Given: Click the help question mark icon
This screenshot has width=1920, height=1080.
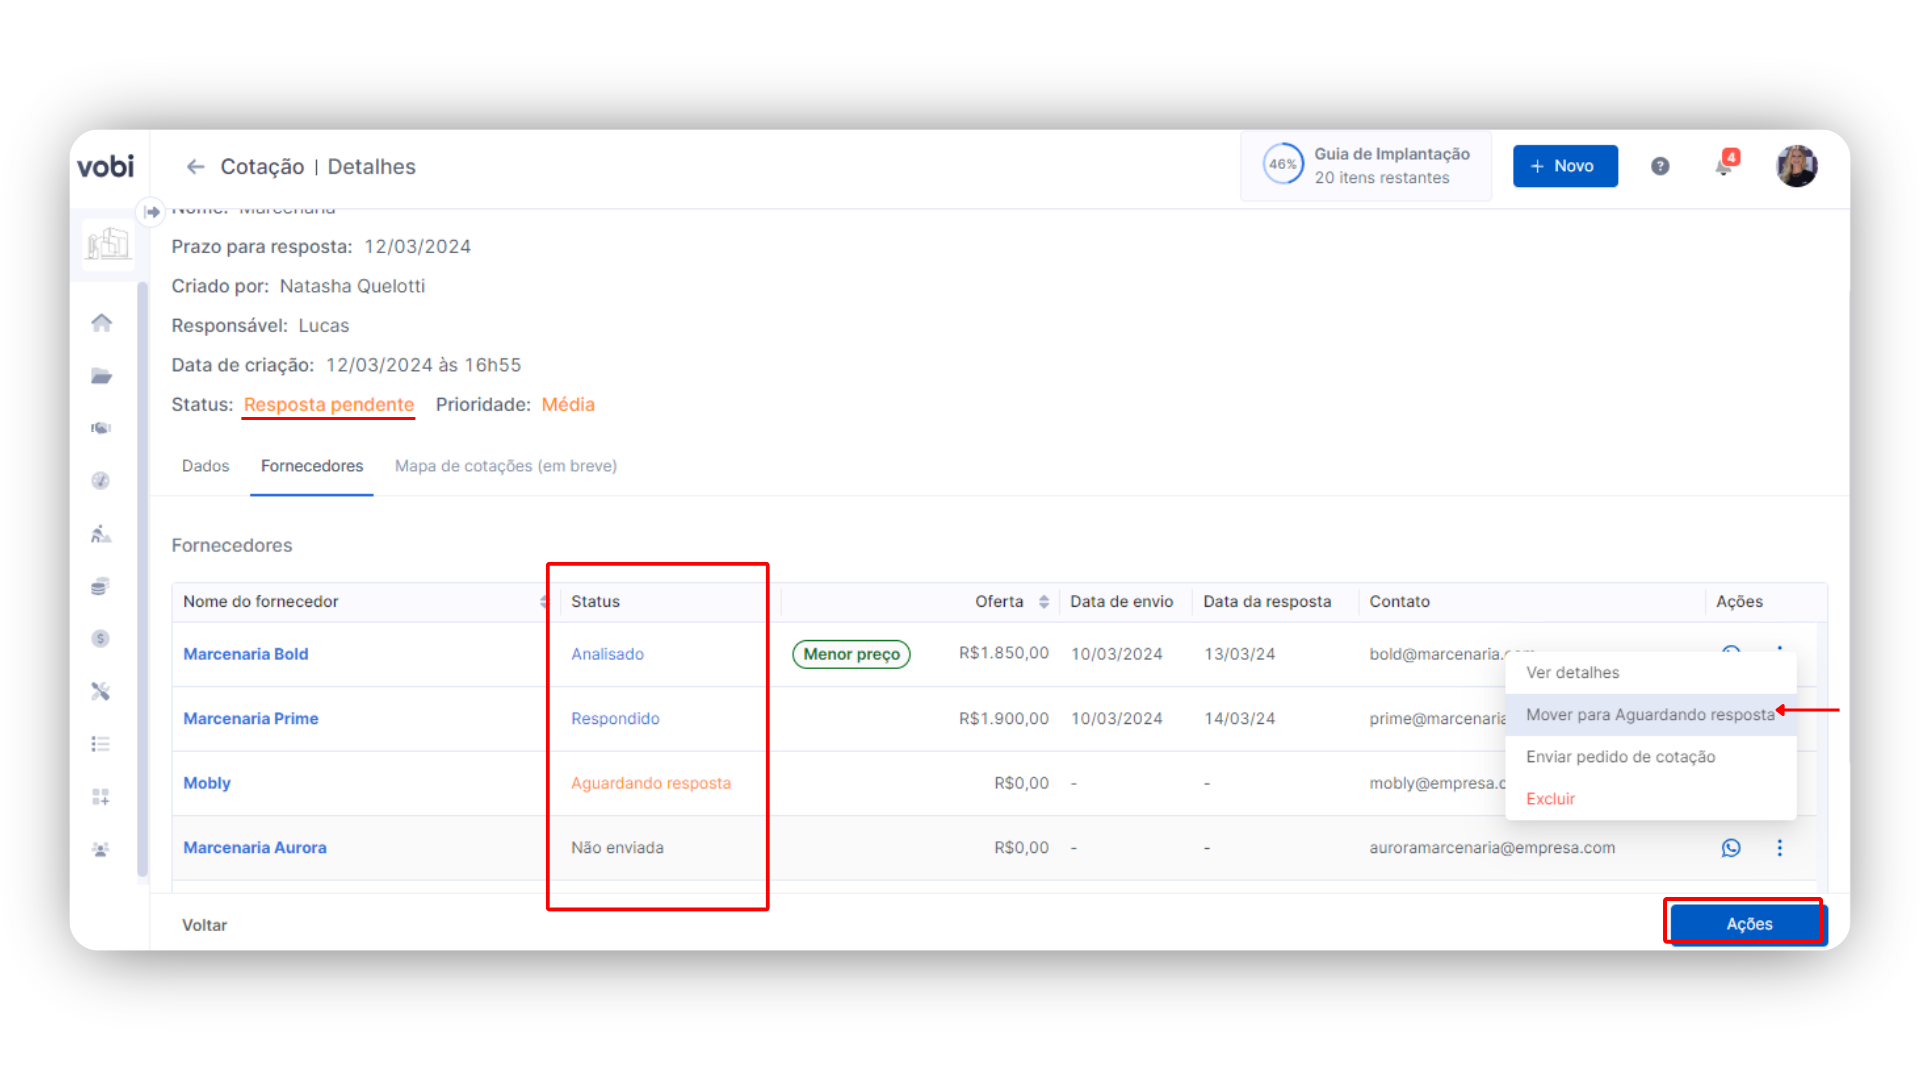Looking at the screenshot, I should pyautogui.click(x=1660, y=166).
